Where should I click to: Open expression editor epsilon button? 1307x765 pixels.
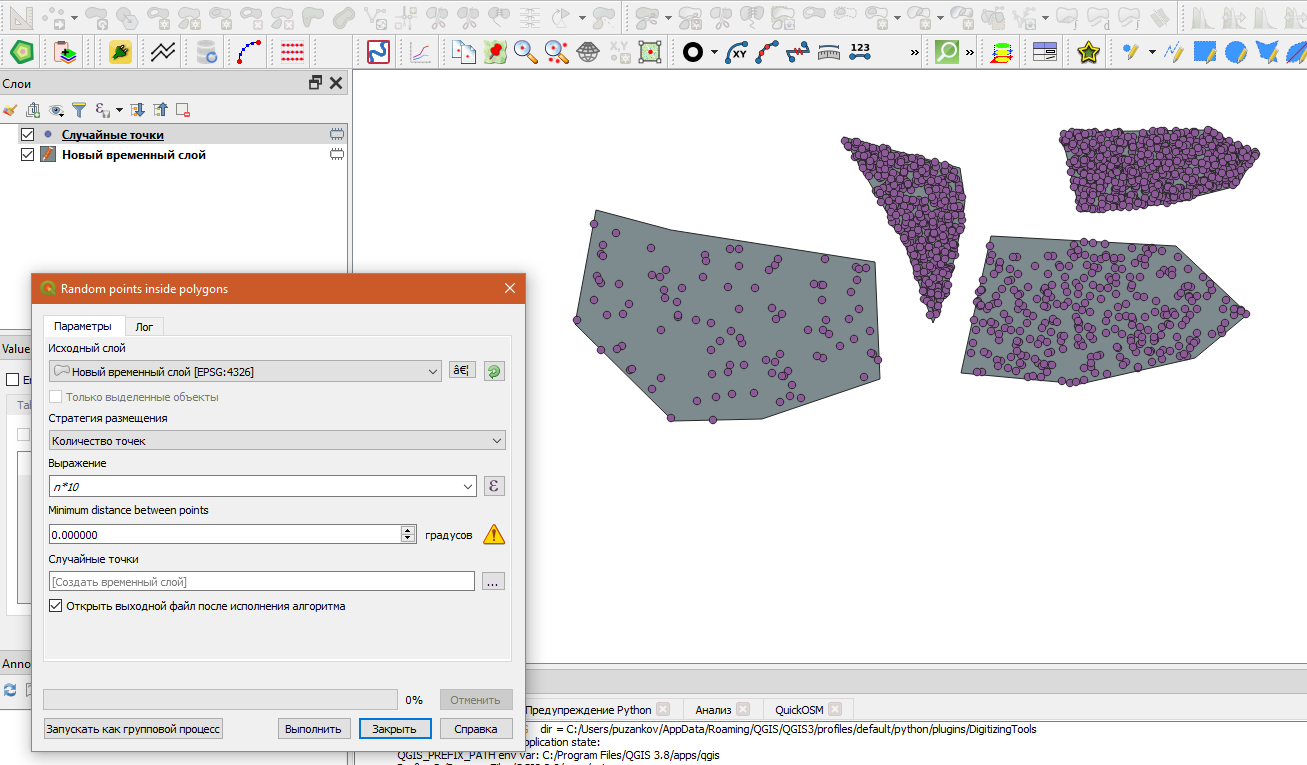[x=494, y=486]
